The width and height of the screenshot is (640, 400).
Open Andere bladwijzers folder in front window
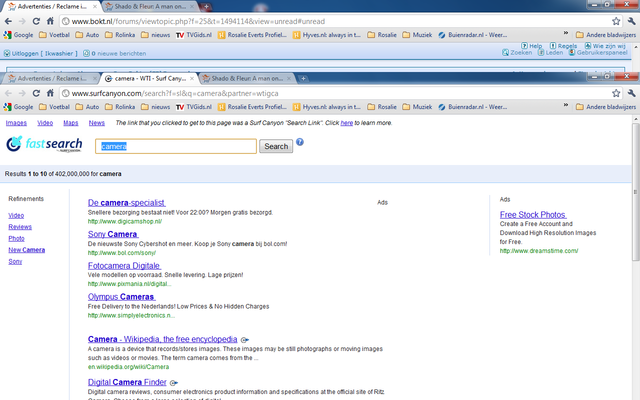click(x=606, y=107)
